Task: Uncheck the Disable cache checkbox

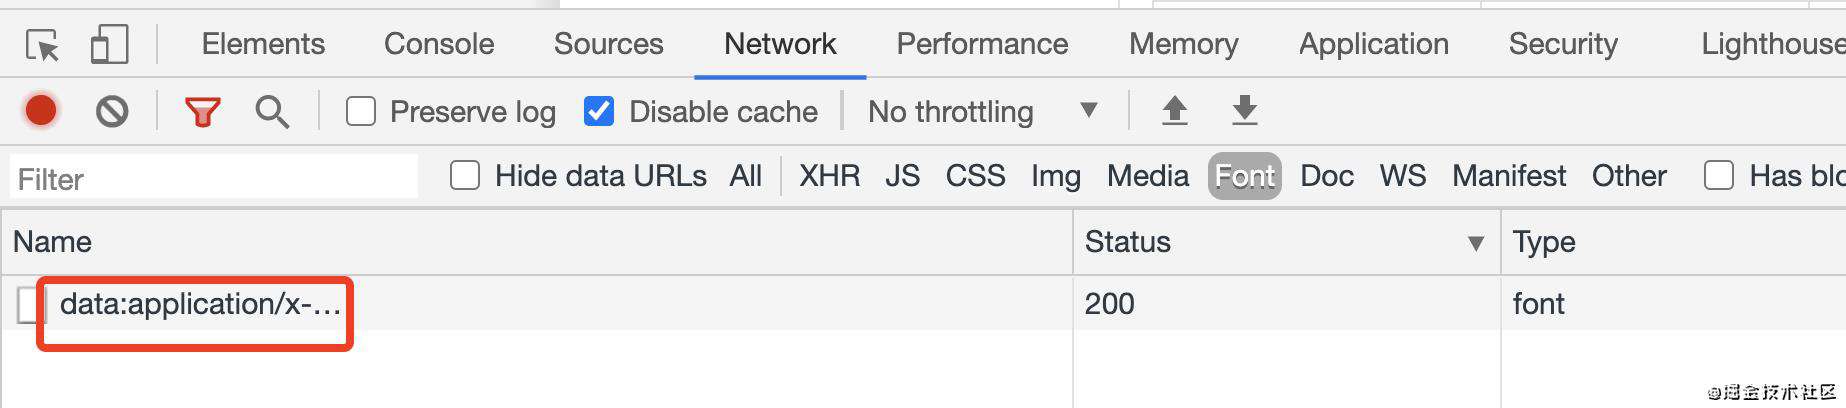Action: (x=599, y=111)
